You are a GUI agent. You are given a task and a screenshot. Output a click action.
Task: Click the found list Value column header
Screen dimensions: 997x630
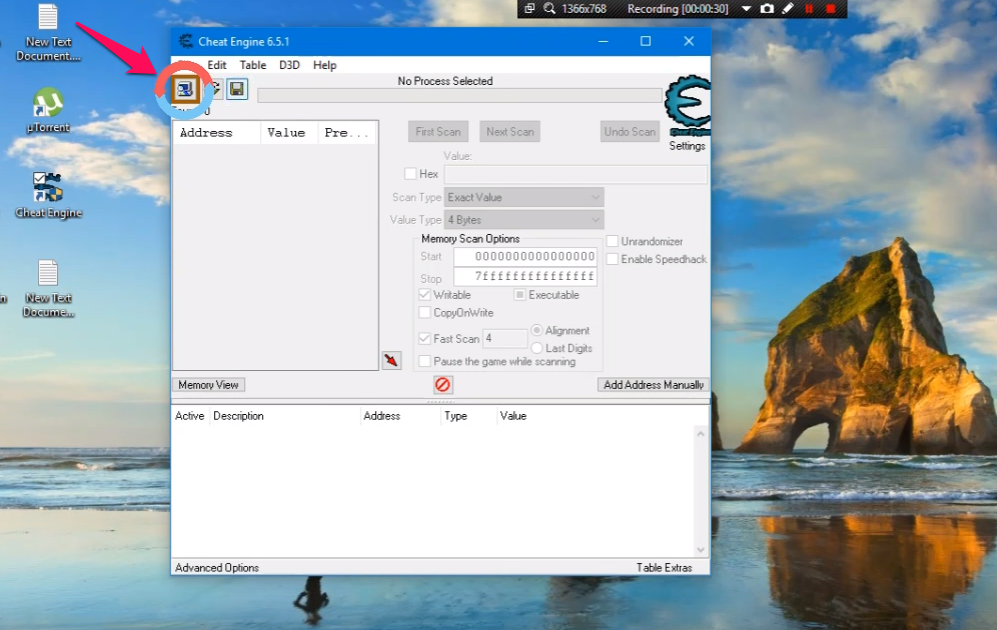point(289,132)
